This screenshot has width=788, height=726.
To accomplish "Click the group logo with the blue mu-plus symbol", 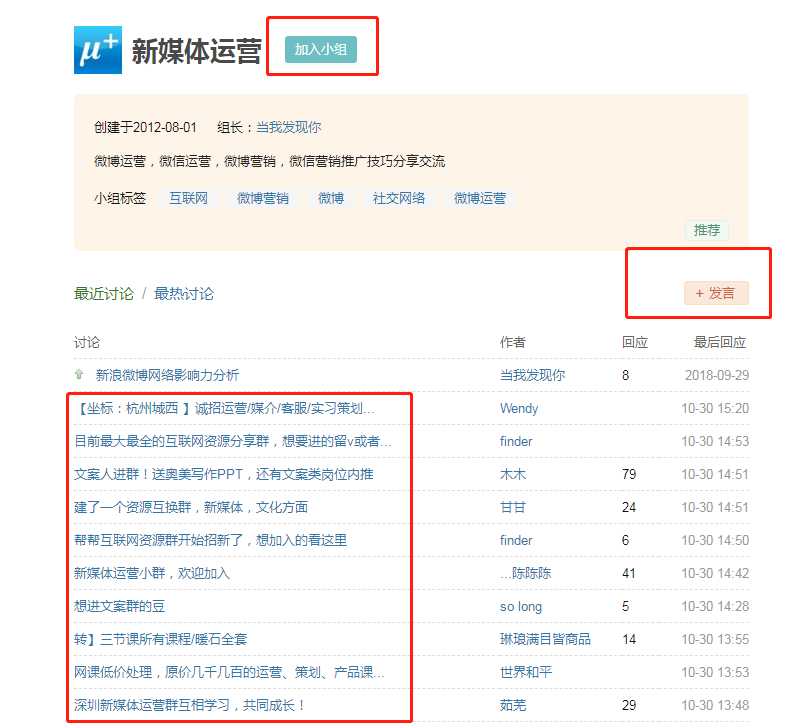I will pyautogui.click(x=98, y=50).
